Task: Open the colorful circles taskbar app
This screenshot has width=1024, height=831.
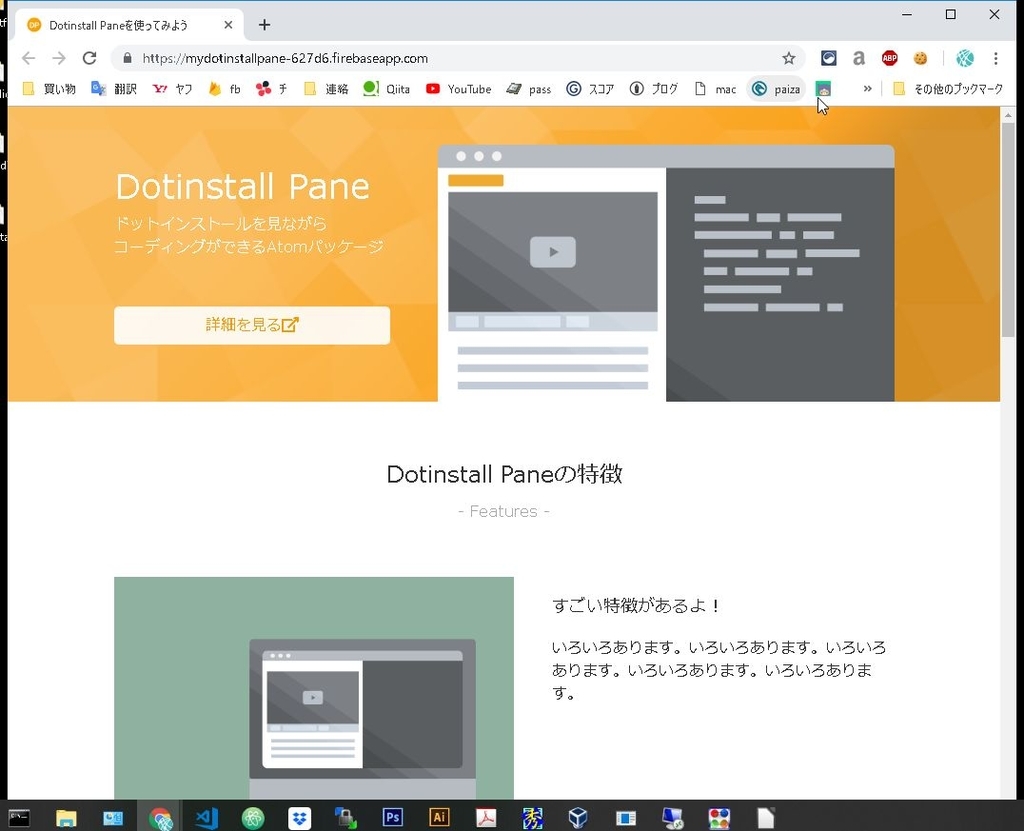Action: (719, 817)
